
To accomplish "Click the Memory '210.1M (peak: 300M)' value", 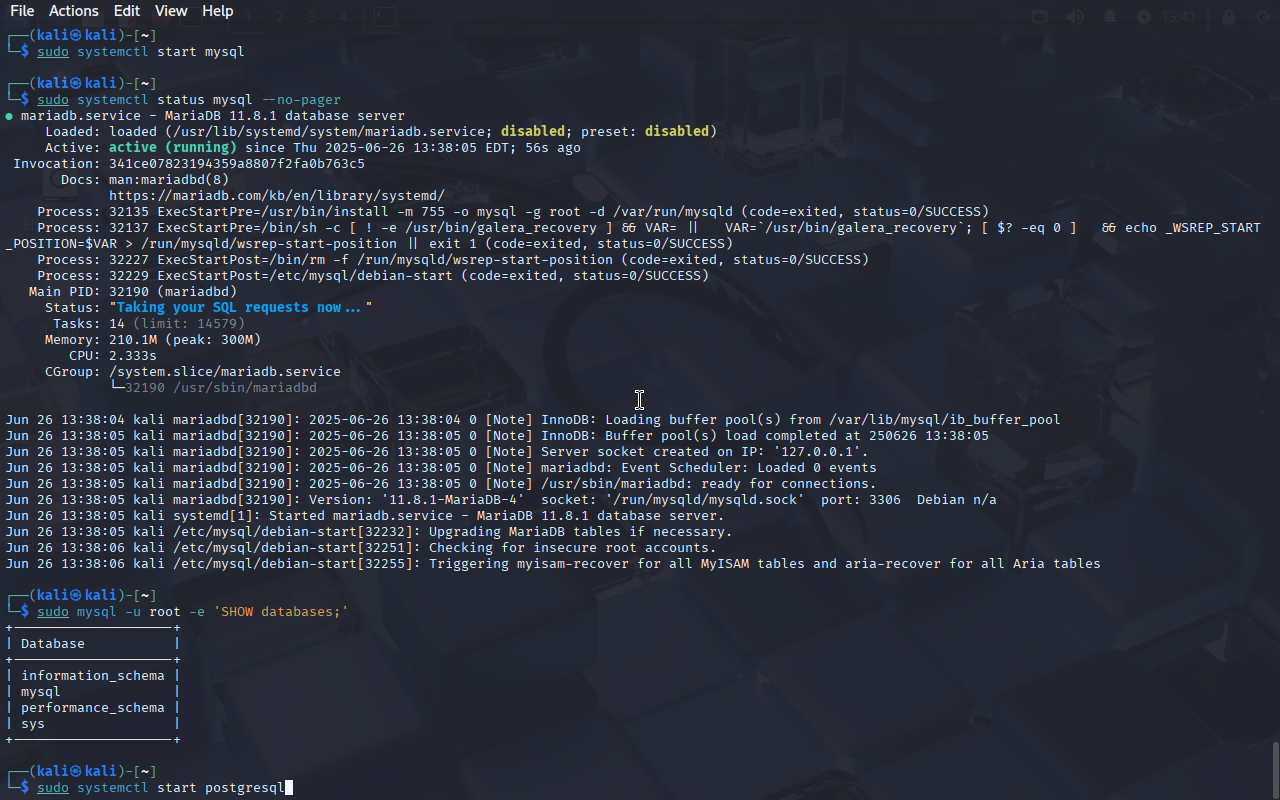I will (185, 339).
